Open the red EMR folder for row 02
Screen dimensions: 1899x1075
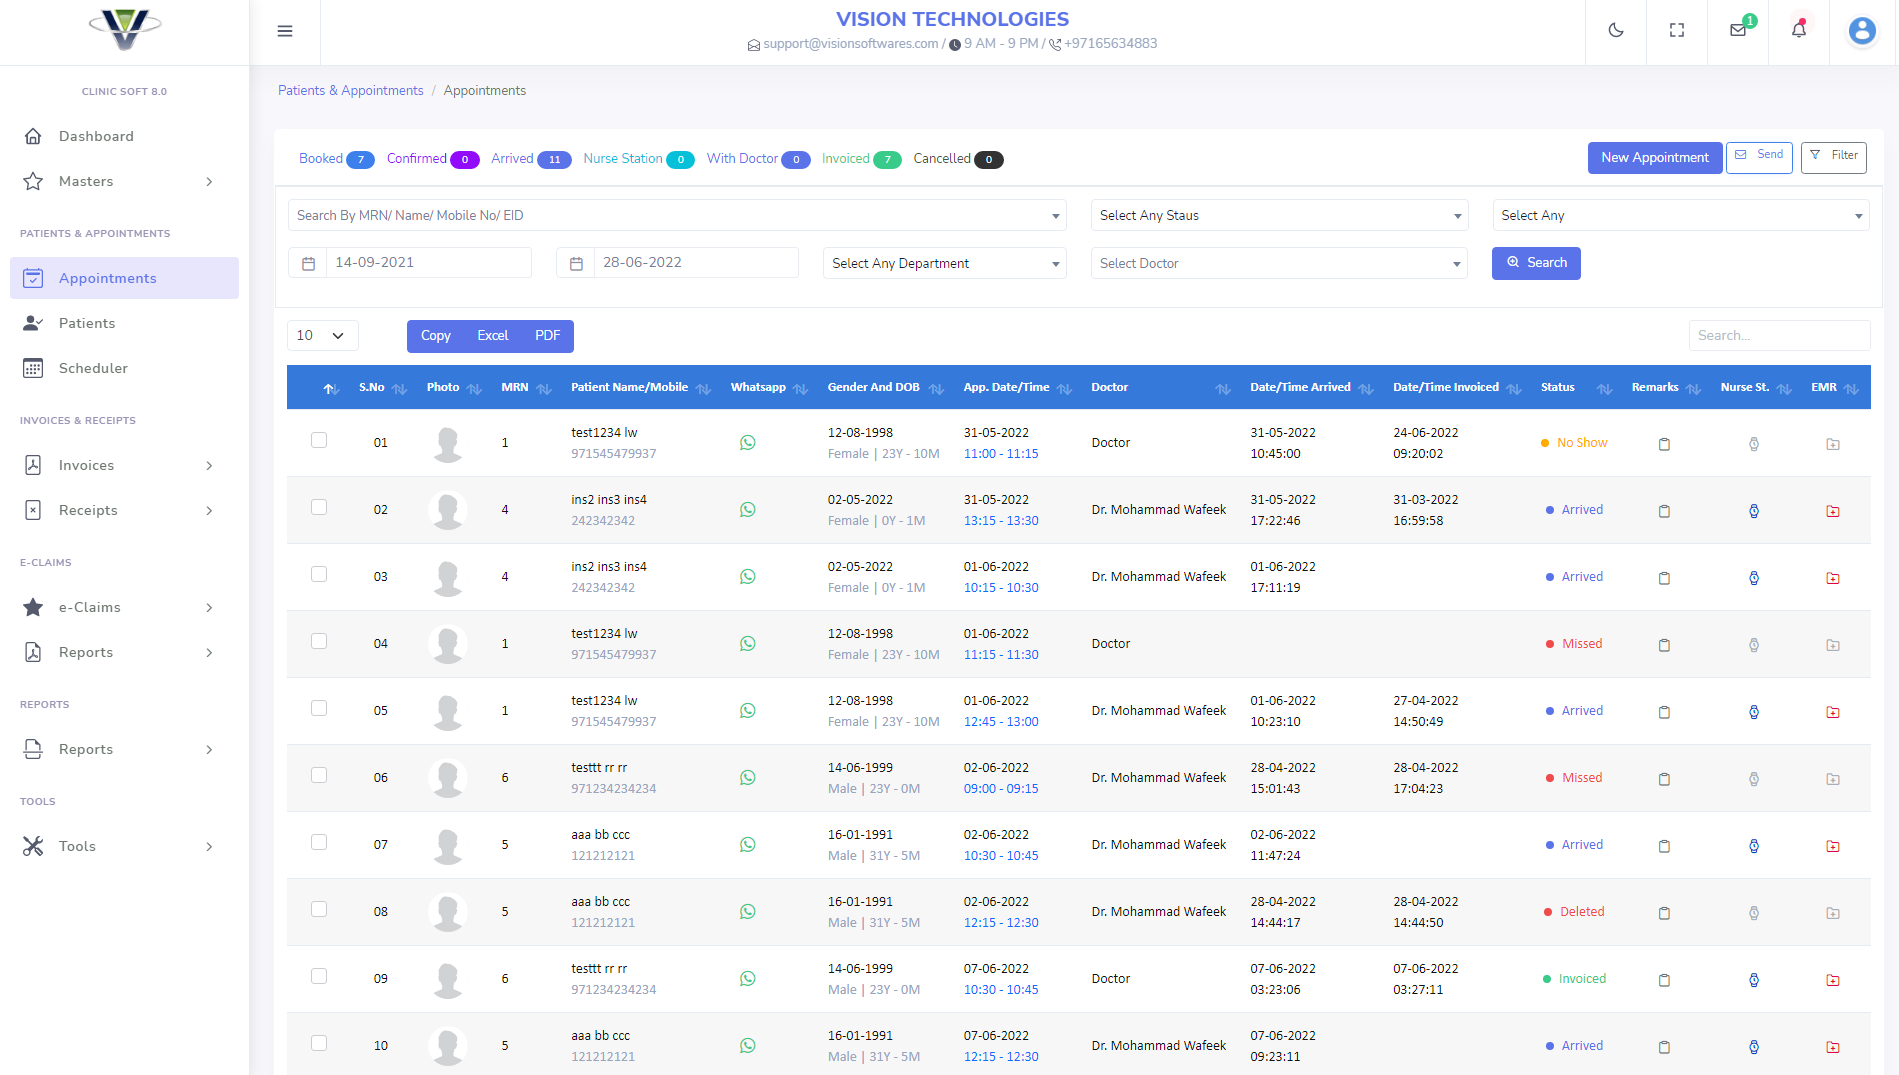tap(1833, 511)
